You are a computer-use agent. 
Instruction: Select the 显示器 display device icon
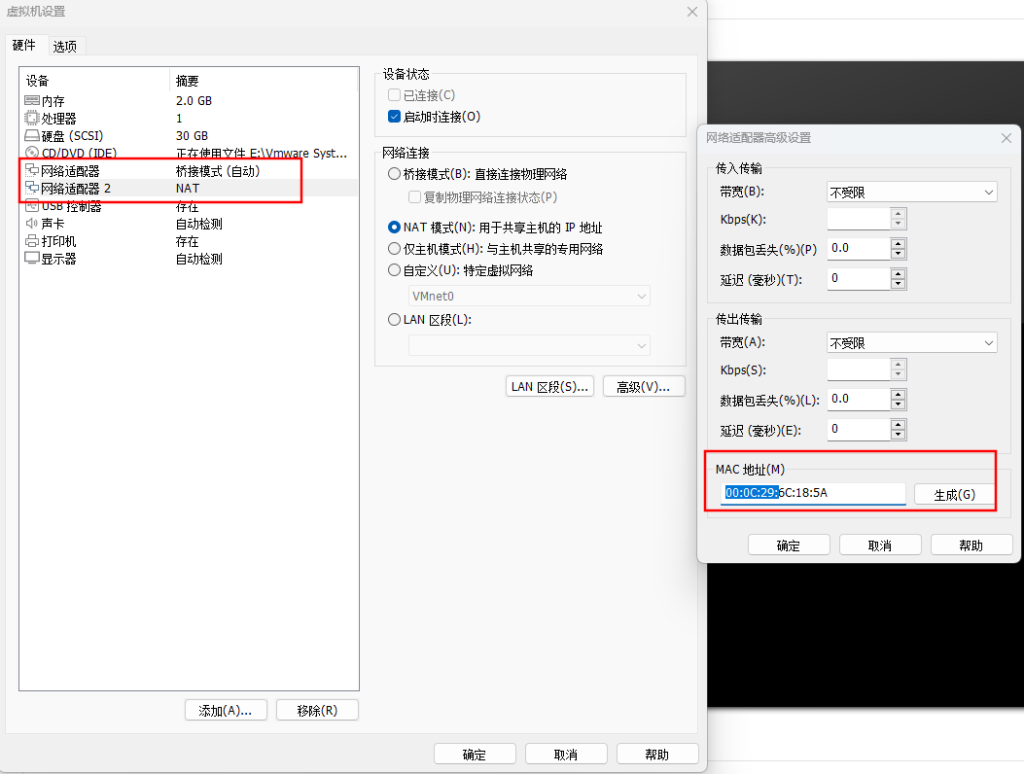tap(32, 259)
